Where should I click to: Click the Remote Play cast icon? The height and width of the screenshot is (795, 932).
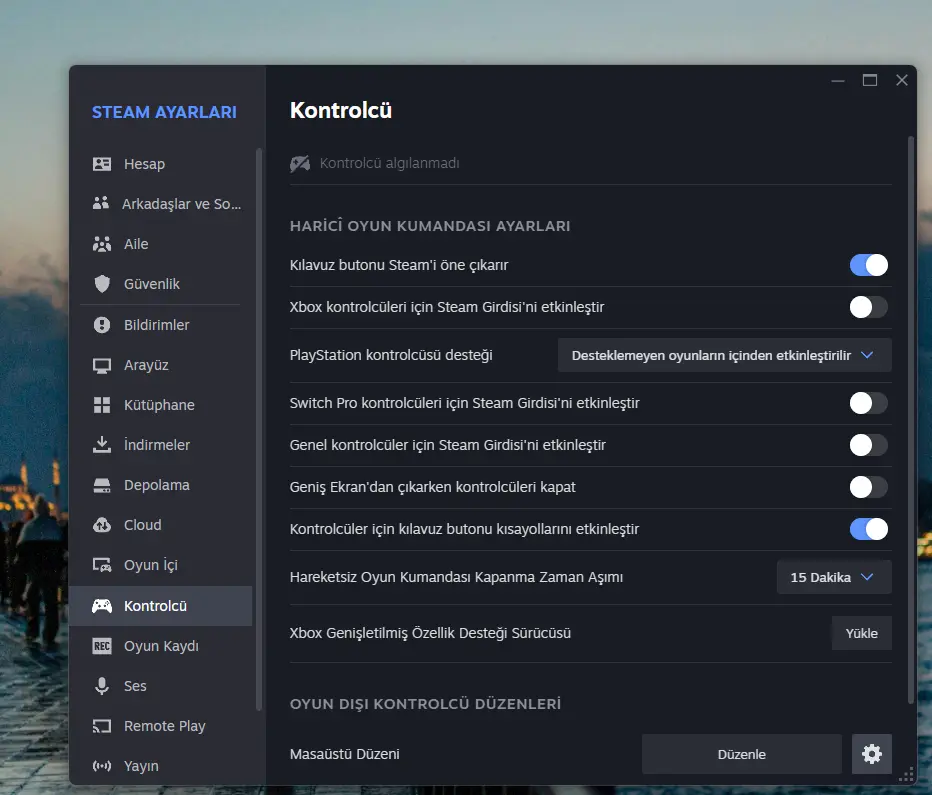(102, 726)
